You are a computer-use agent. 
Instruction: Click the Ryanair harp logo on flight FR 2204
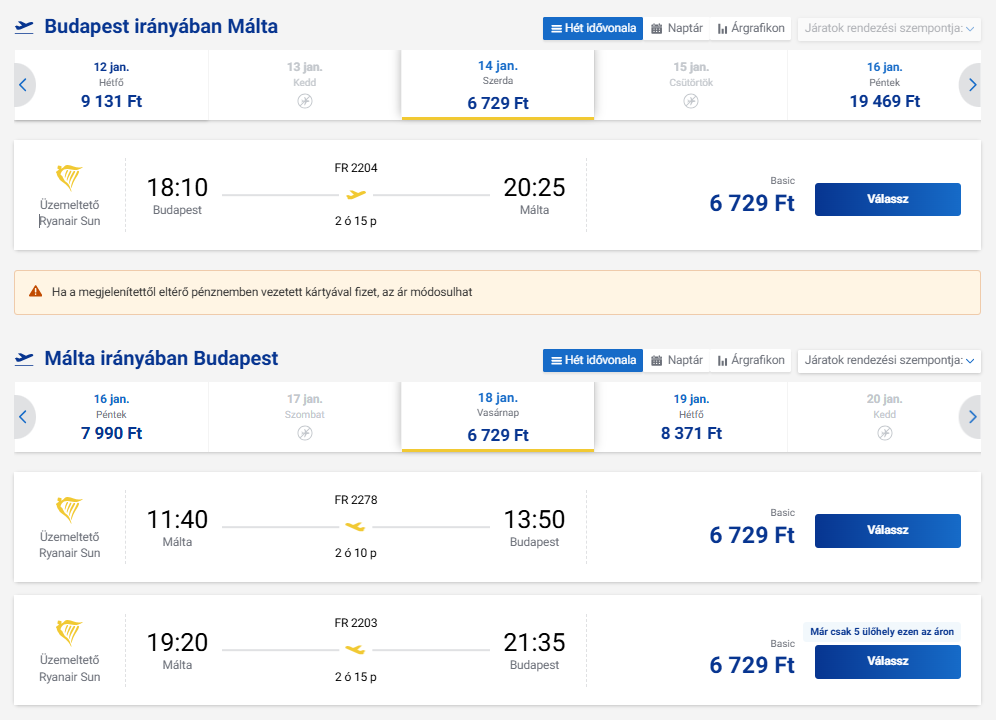point(69,178)
